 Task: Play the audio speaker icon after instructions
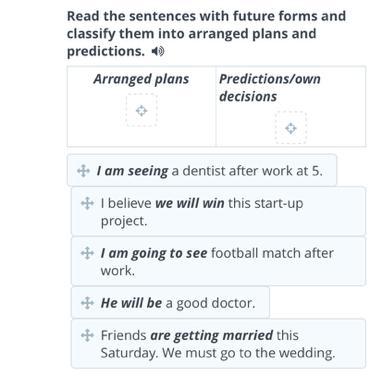(x=158, y=52)
